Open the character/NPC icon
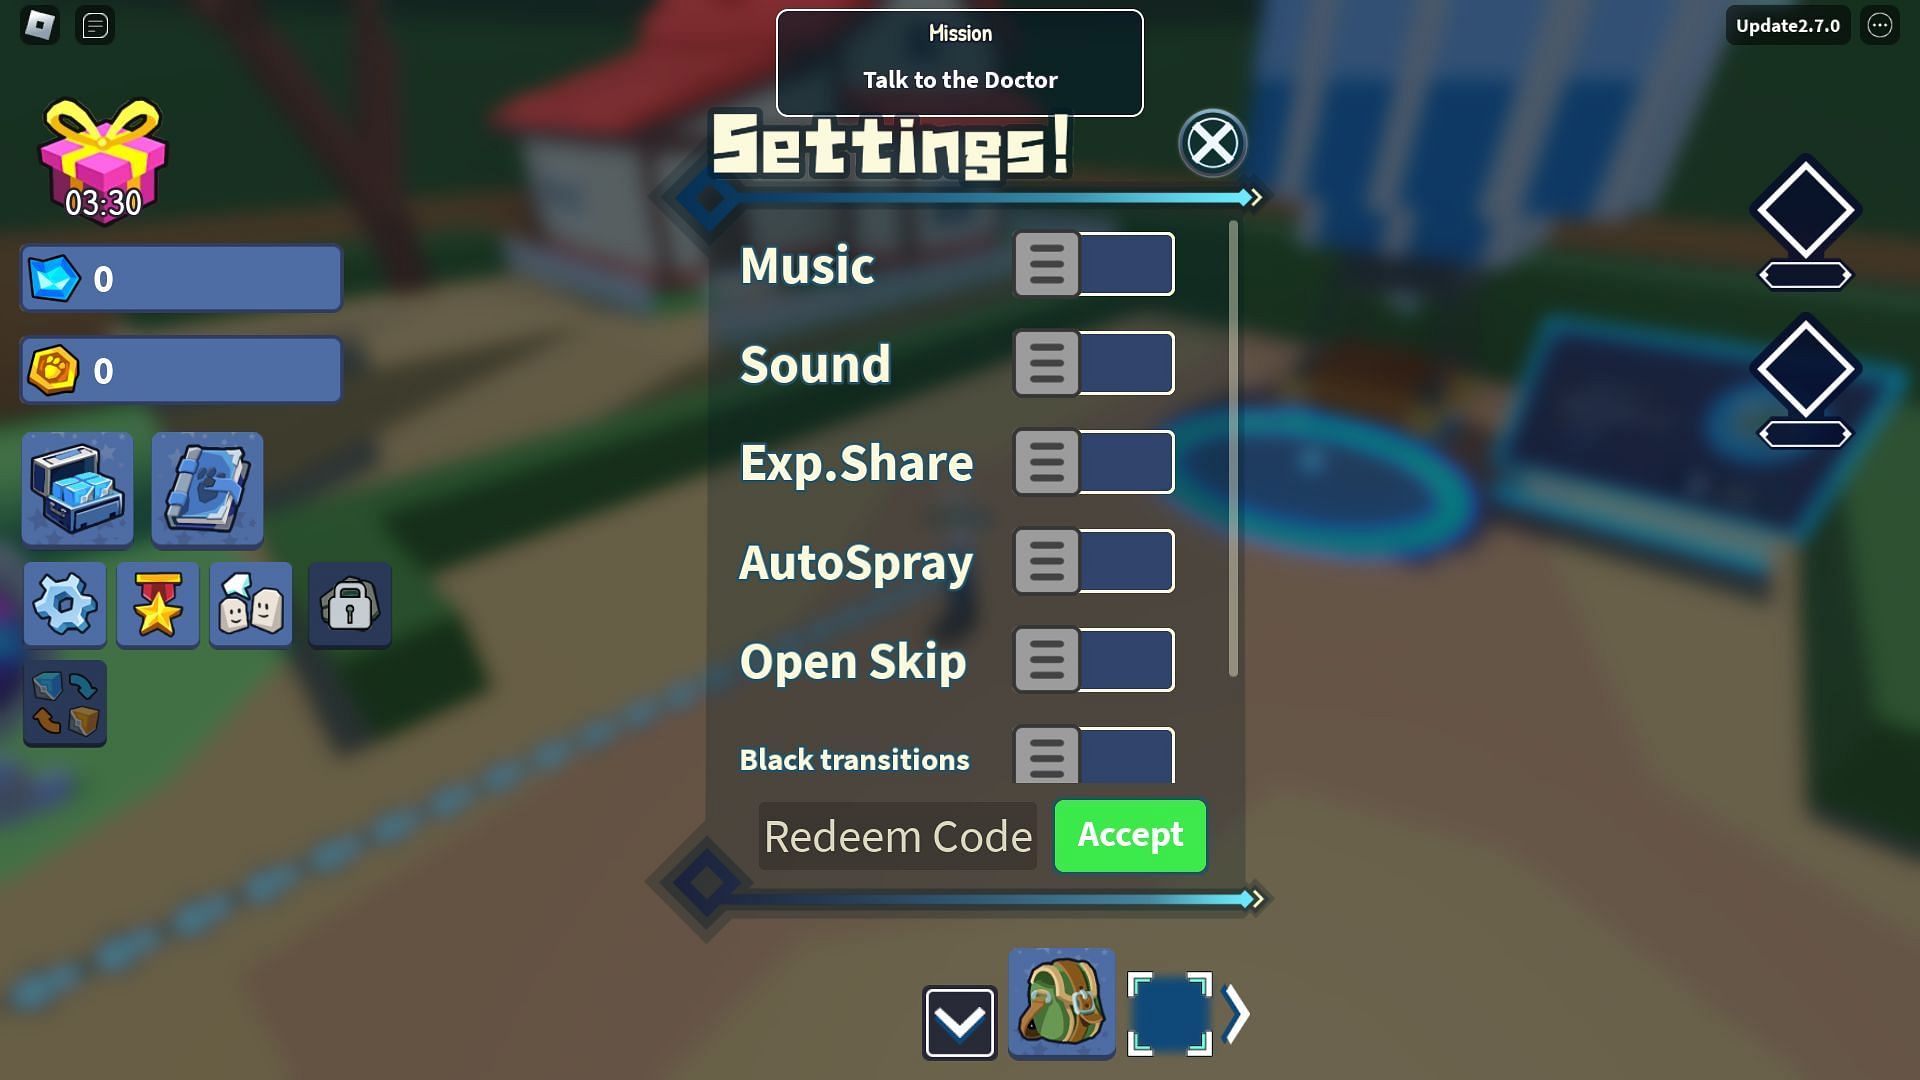Viewport: 1920px width, 1080px height. 252,604
